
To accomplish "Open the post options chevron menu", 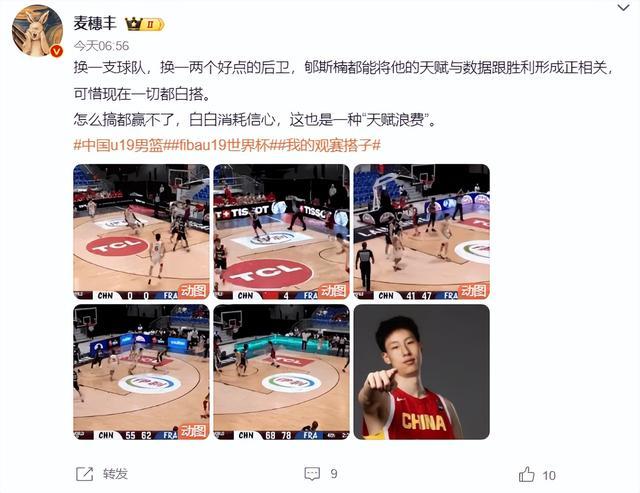I will [623, 7].
